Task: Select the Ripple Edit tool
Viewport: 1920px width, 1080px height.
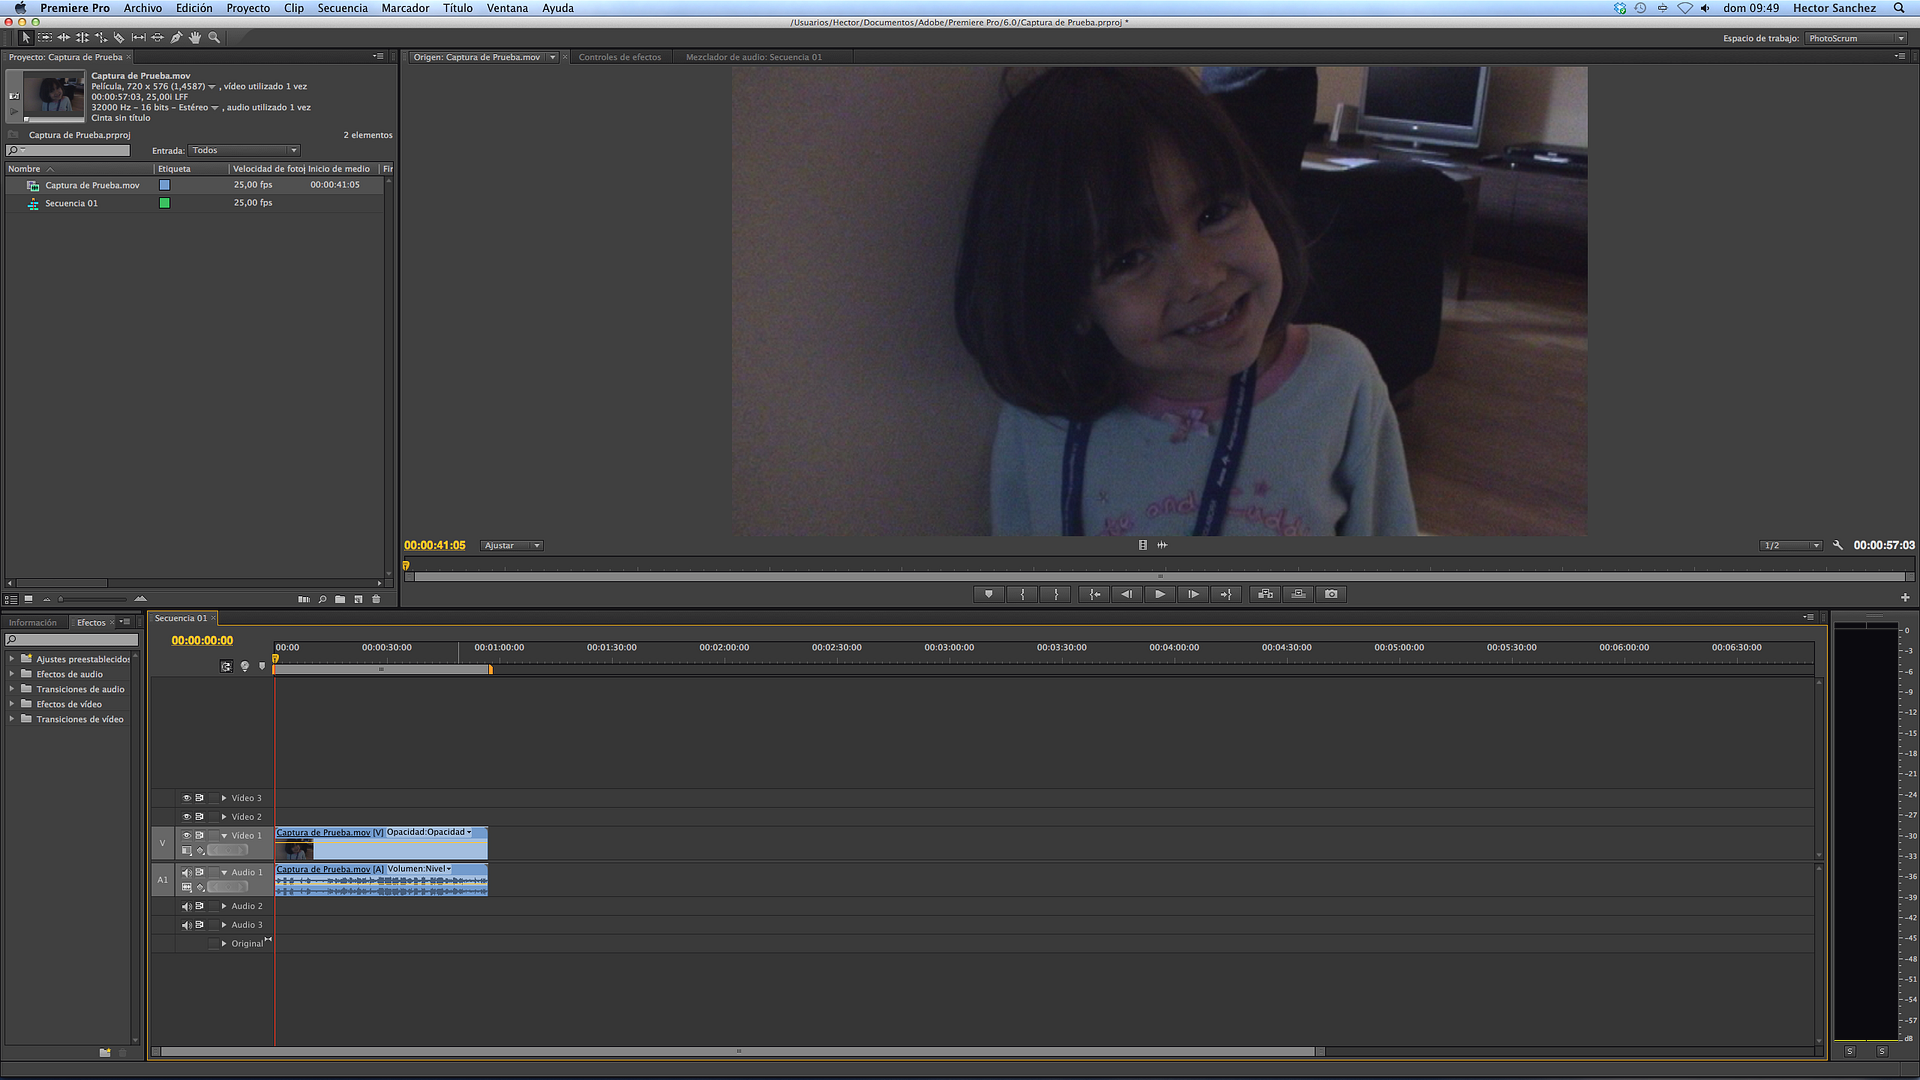Action: (x=64, y=38)
